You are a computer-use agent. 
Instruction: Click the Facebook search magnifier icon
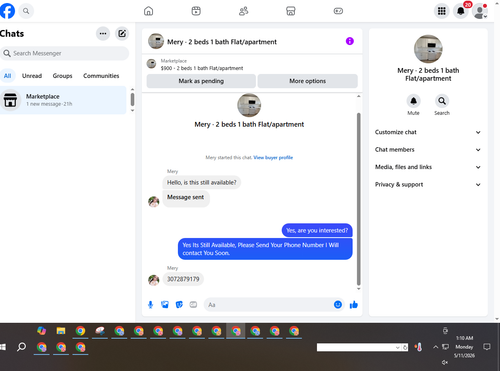click(26, 11)
